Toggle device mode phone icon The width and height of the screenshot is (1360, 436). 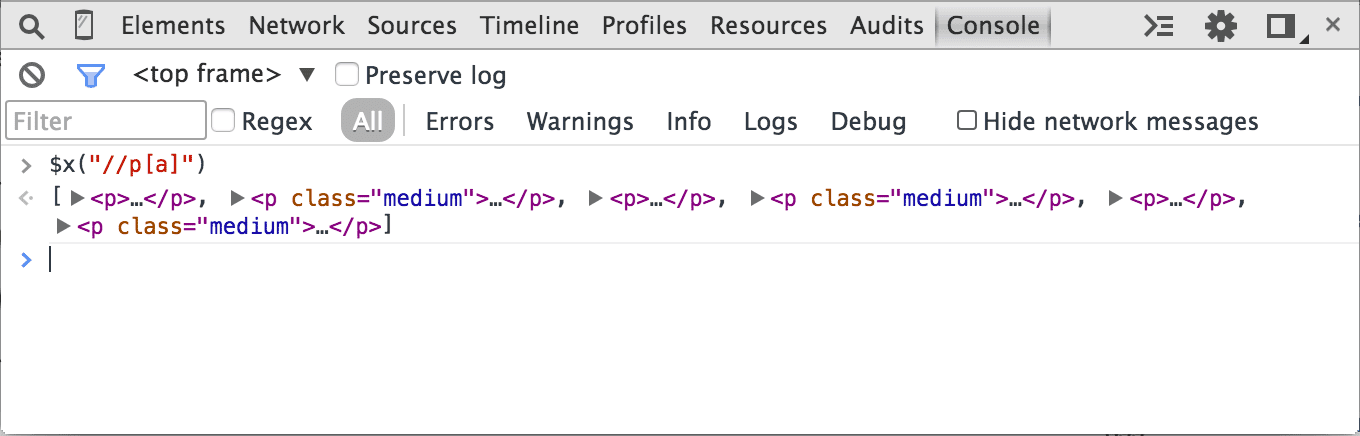point(85,26)
